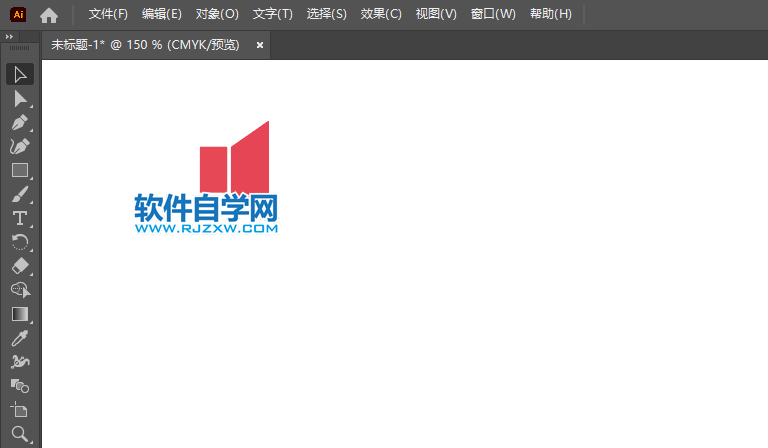Select the Type tool
768x448 pixels.
pyautogui.click(x=20, y=218)
